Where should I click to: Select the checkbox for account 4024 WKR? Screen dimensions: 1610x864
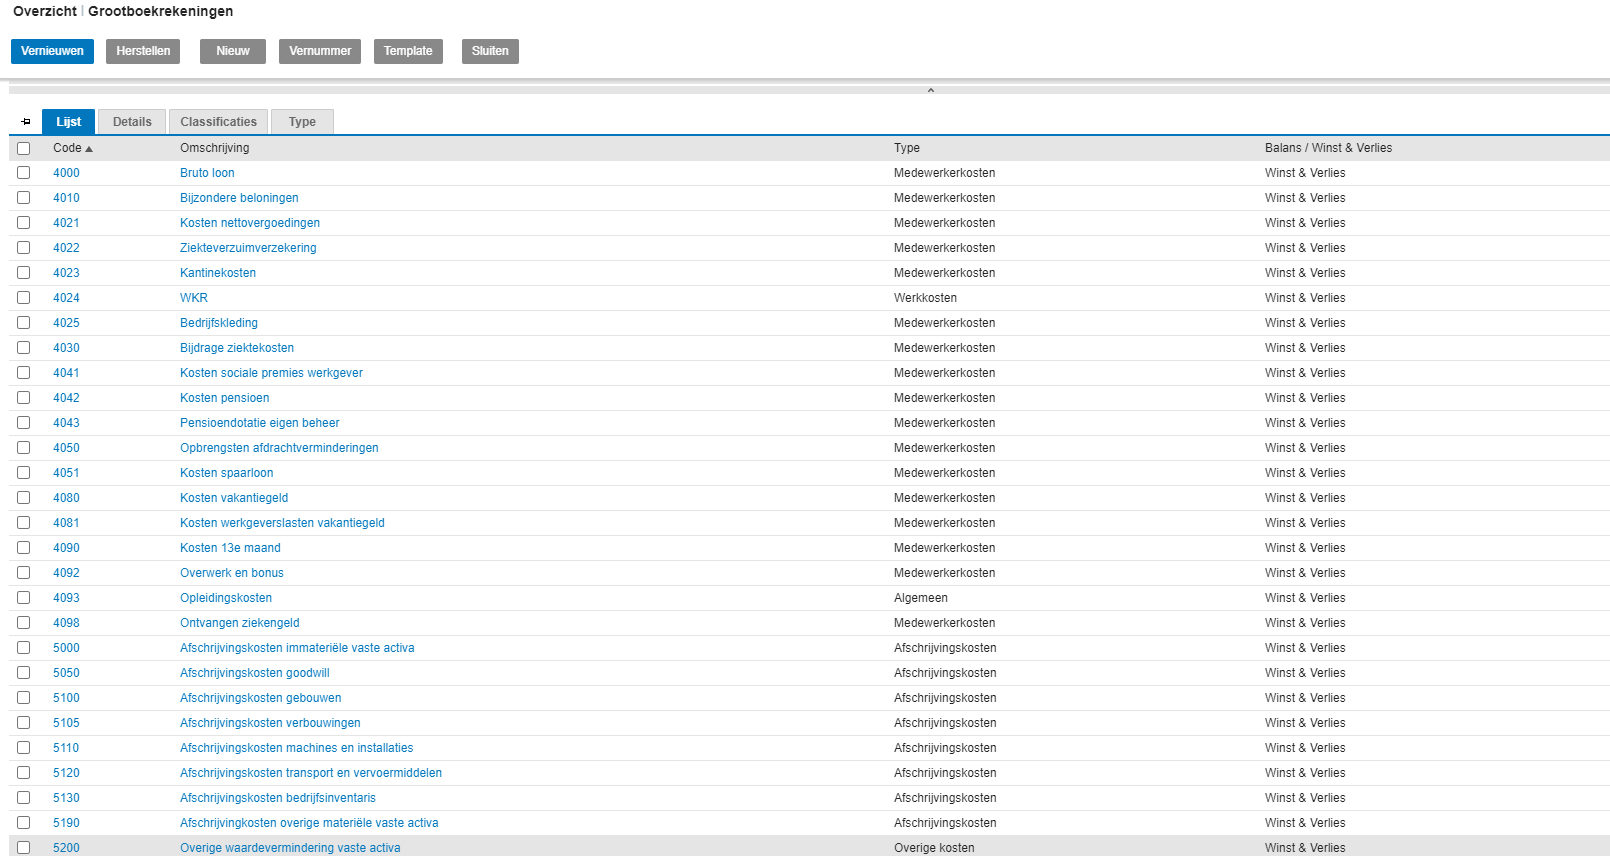click(x=24, y=298)
